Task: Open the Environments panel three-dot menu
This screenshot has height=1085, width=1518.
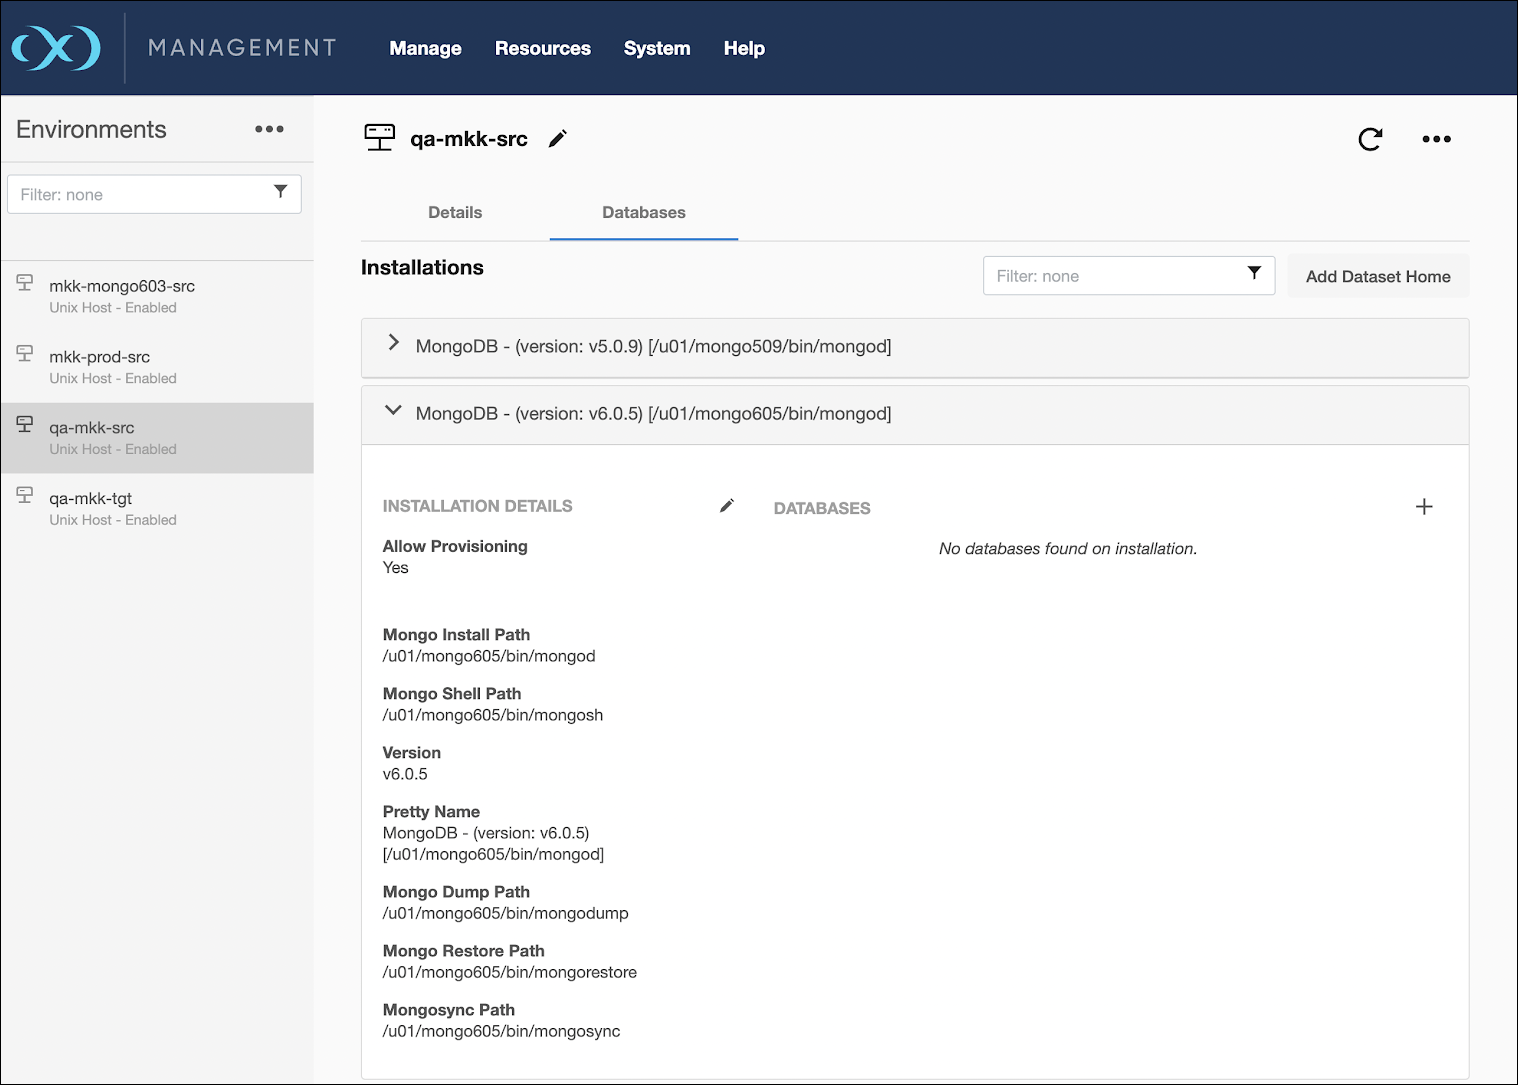Action: tap(269, 129)
